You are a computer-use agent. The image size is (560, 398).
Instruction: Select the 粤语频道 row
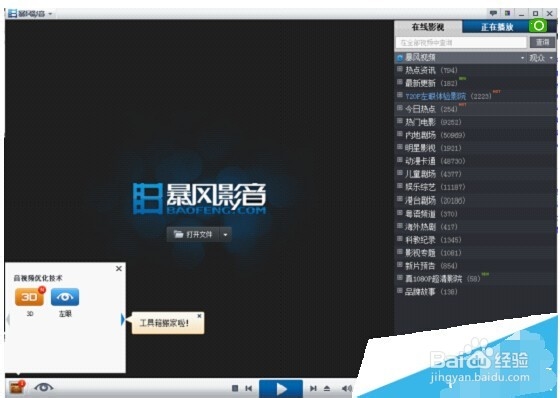pyautogui.click(x=475, y=214)
